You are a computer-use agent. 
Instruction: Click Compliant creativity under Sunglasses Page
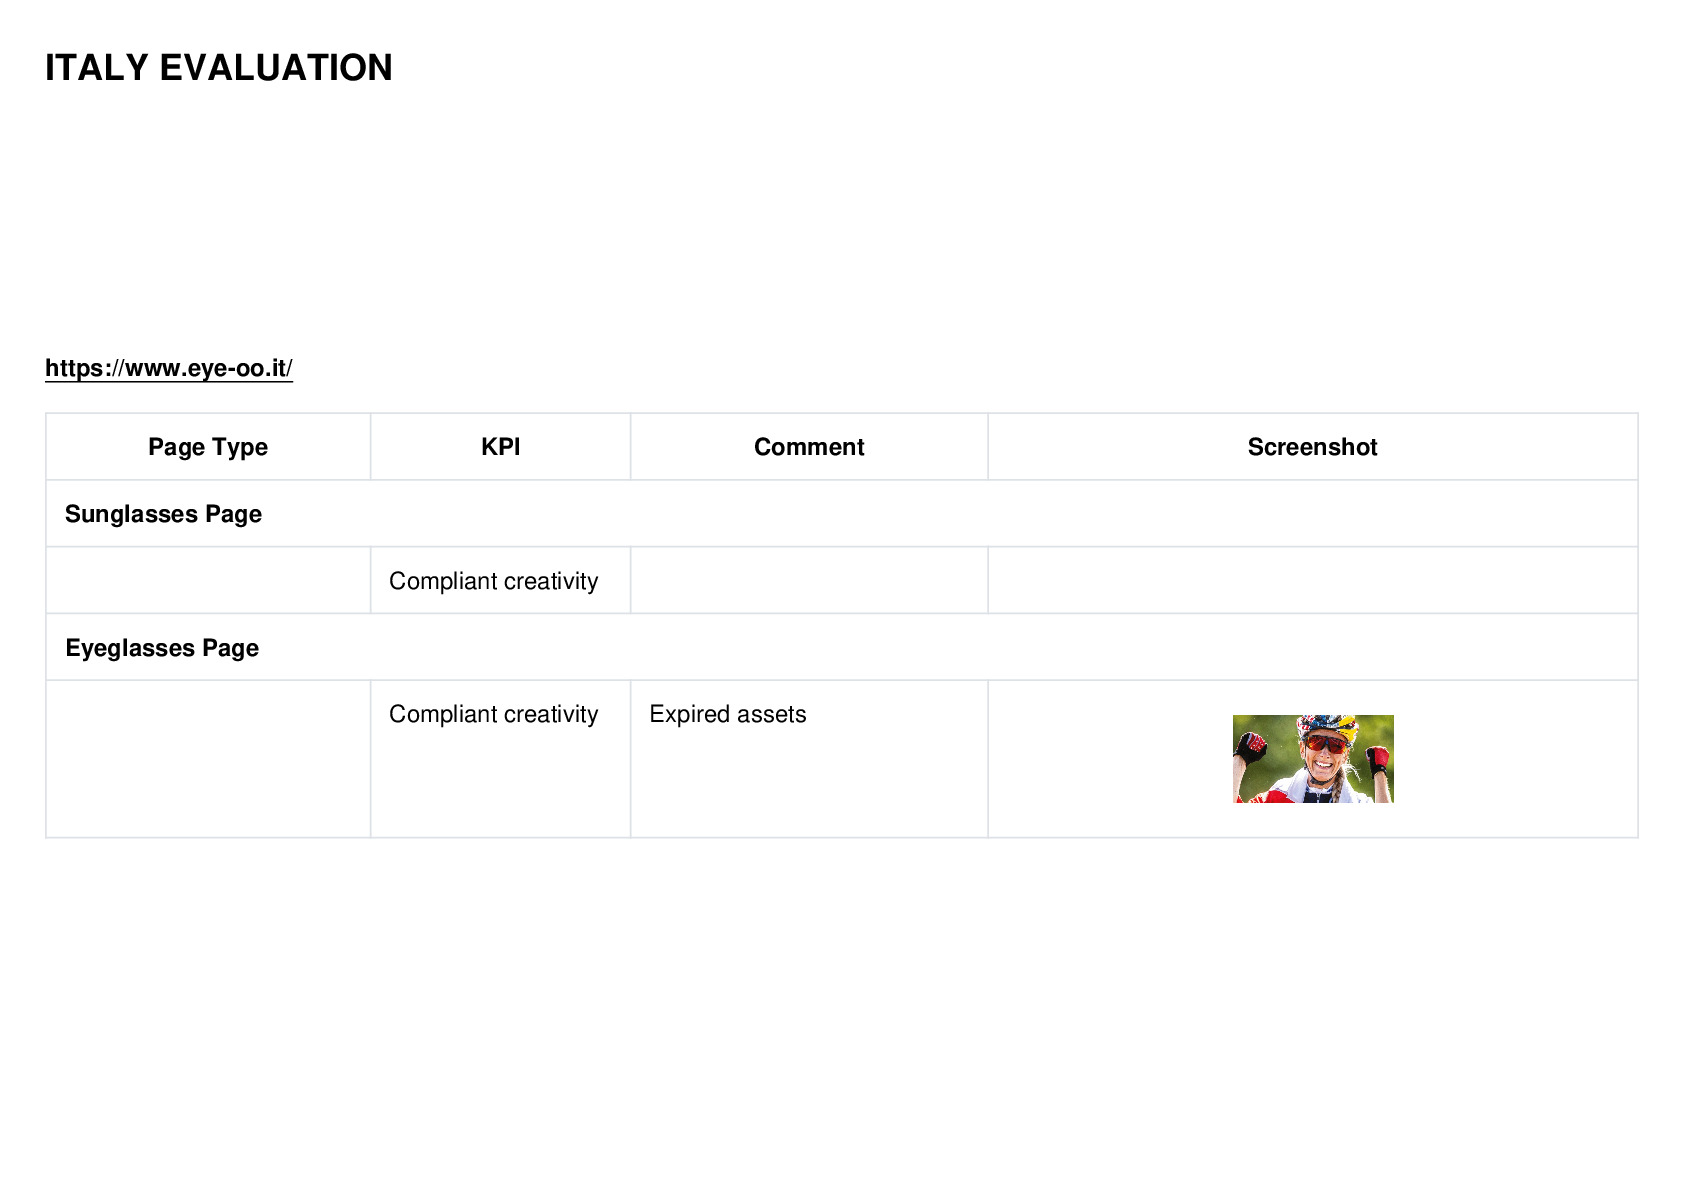coord(494,581)
